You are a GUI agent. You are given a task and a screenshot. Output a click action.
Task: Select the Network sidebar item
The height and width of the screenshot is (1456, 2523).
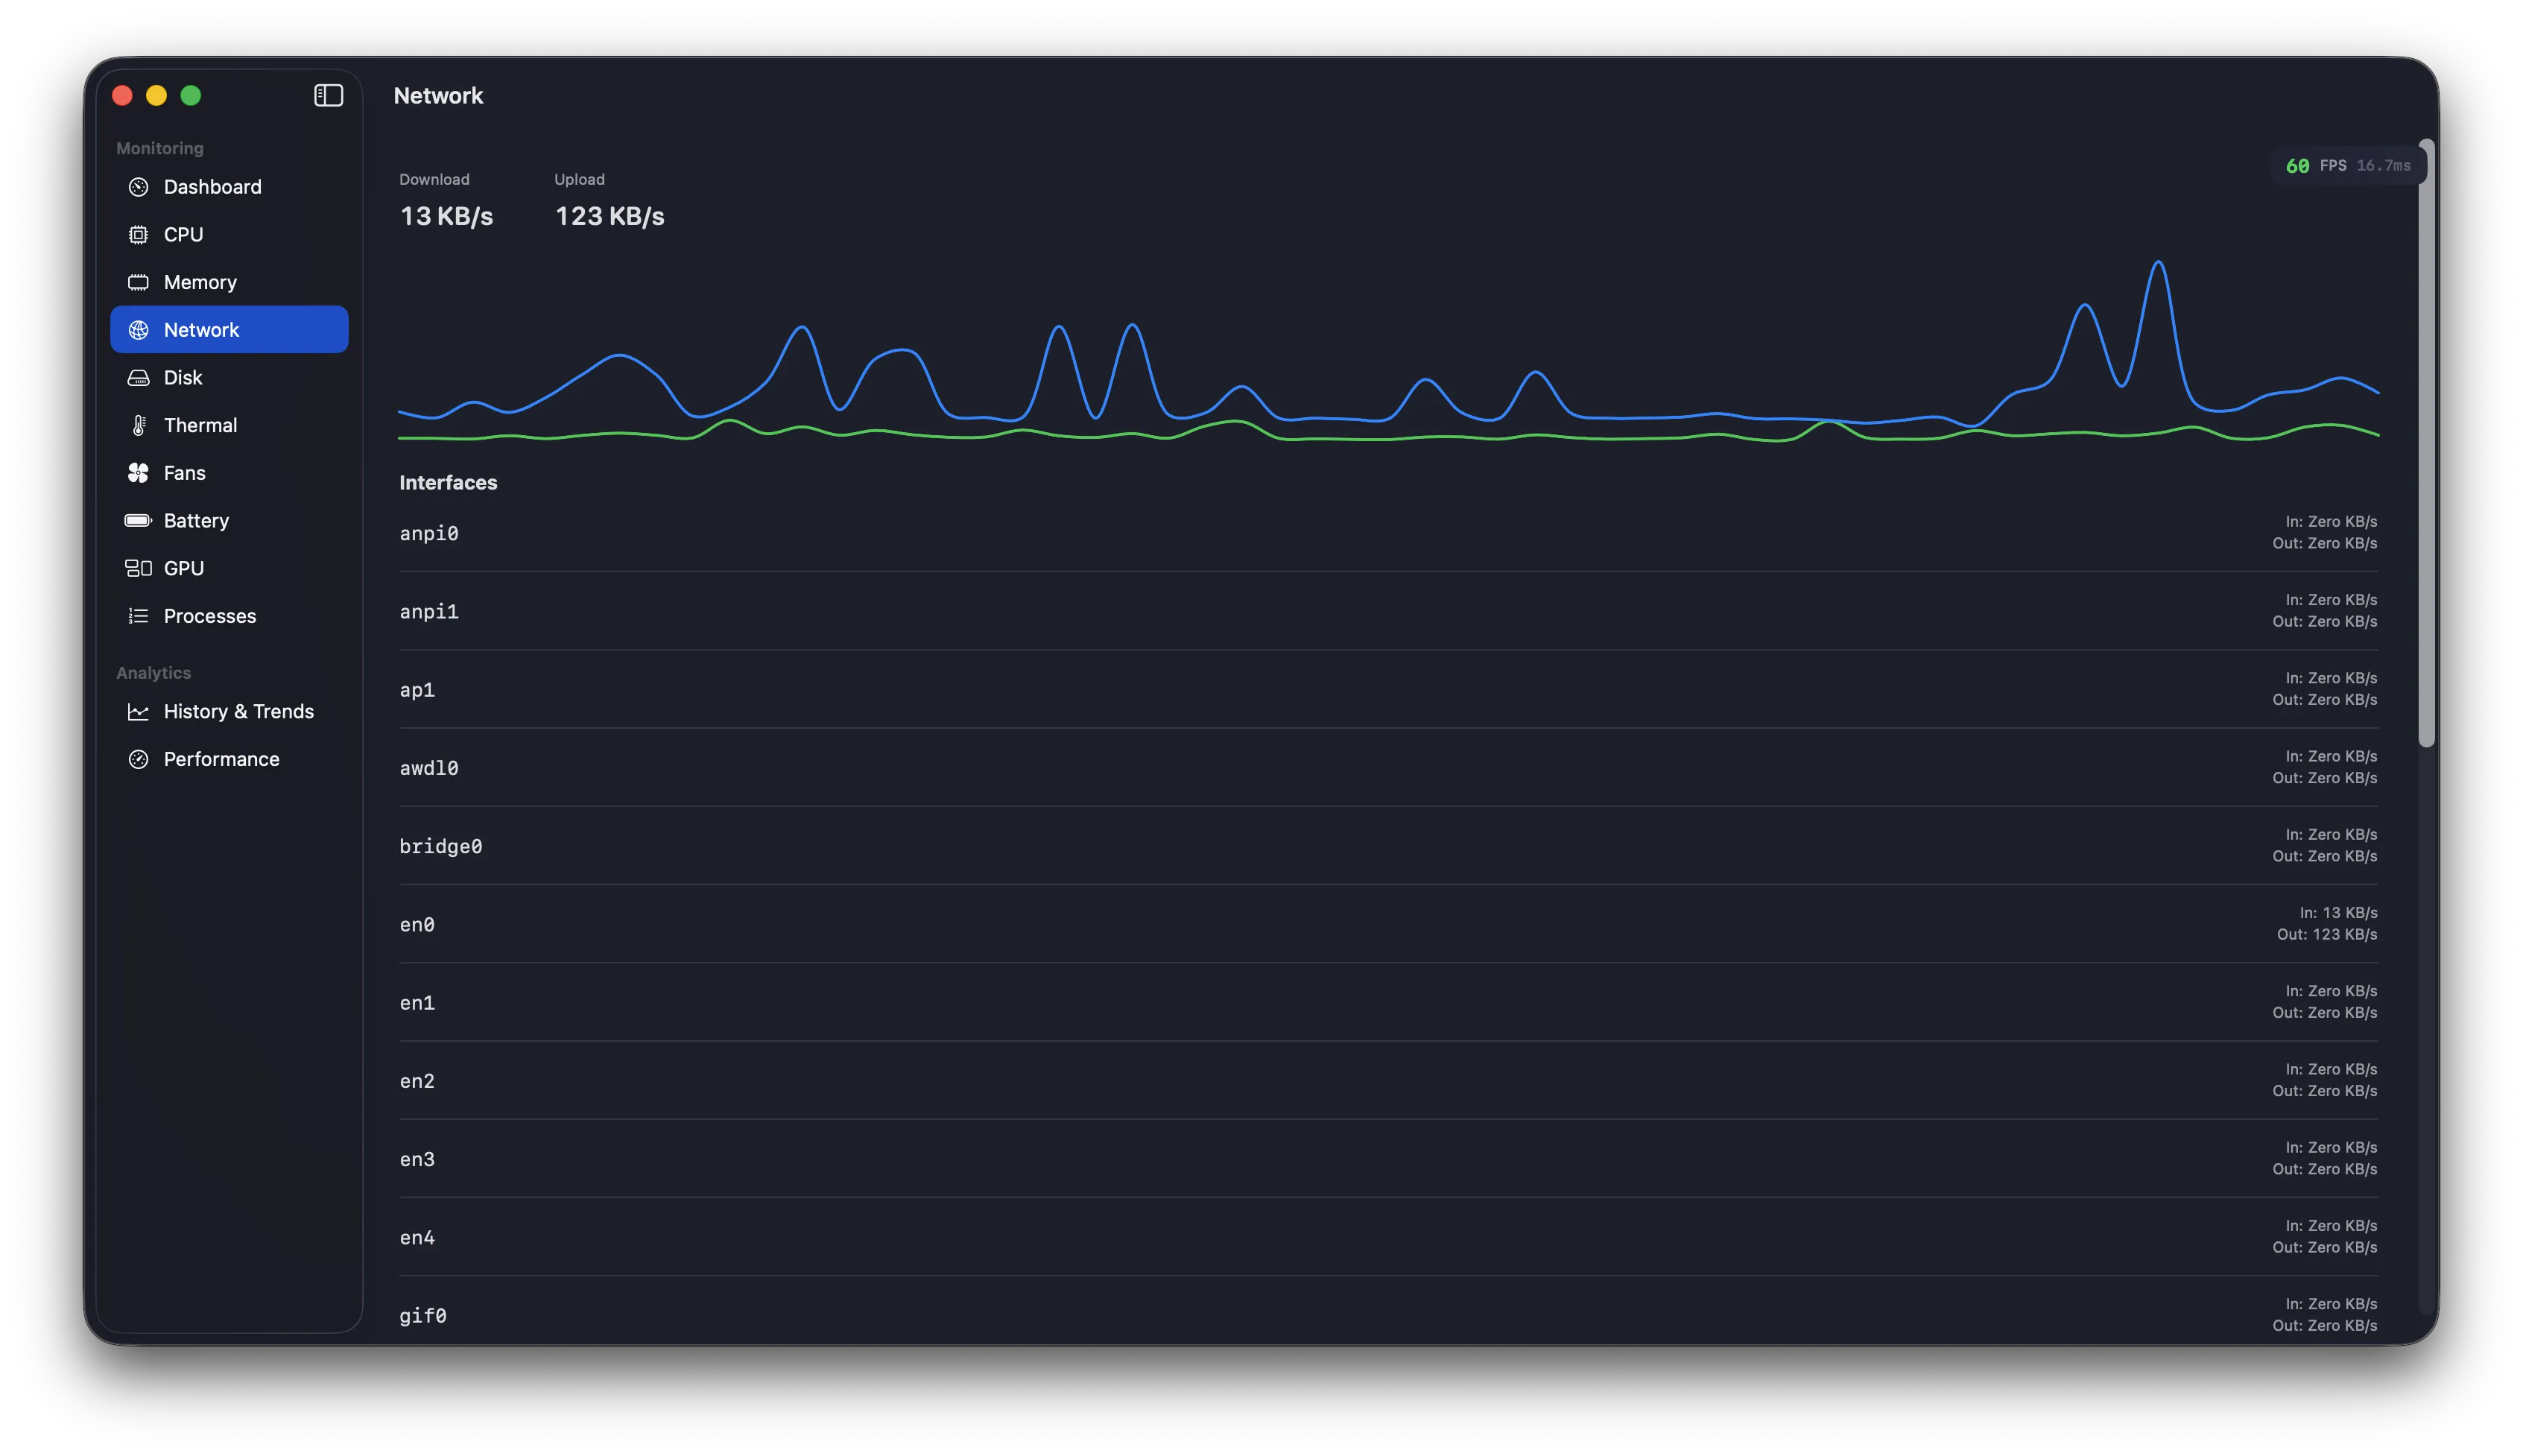click(x=229, y=330)
